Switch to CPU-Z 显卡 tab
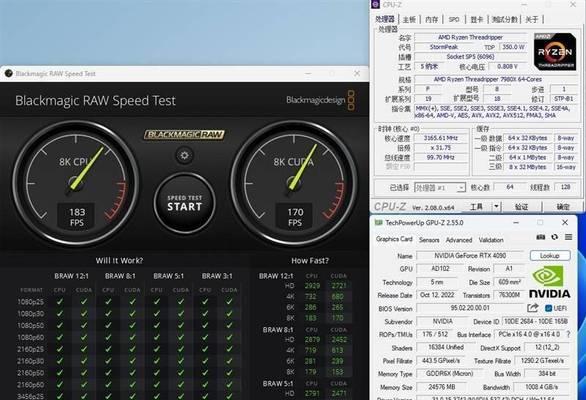586x400 pixels. tap(476, 19)
